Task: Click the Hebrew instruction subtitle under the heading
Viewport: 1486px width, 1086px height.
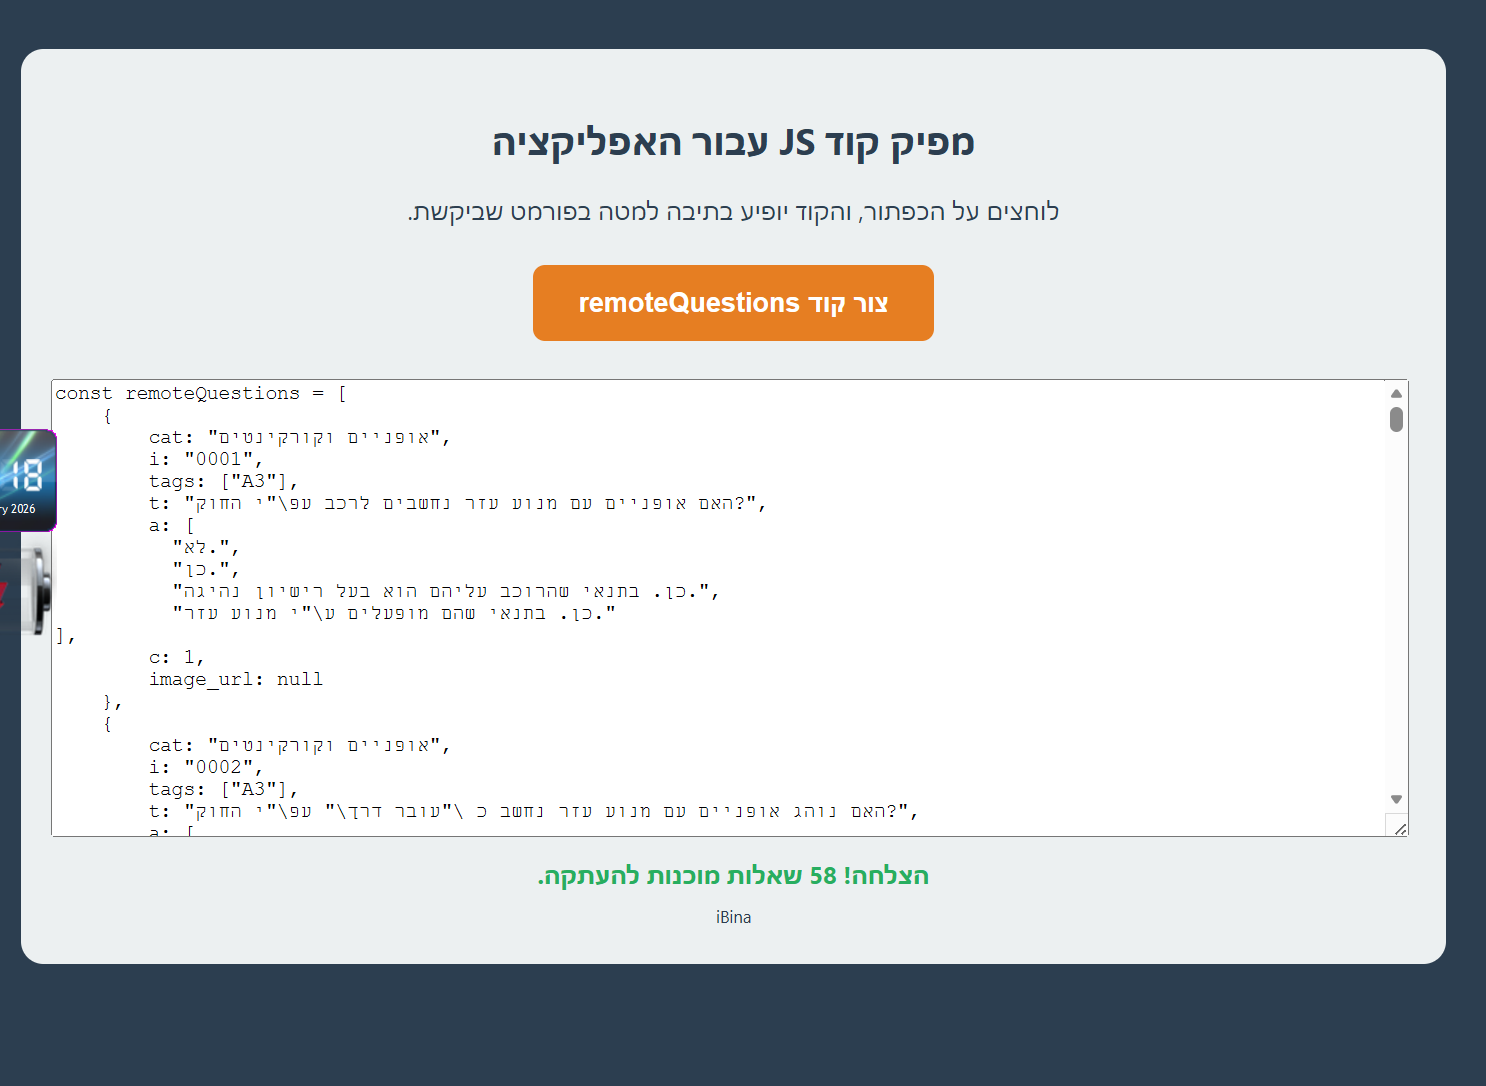Action: click(733, 212)
